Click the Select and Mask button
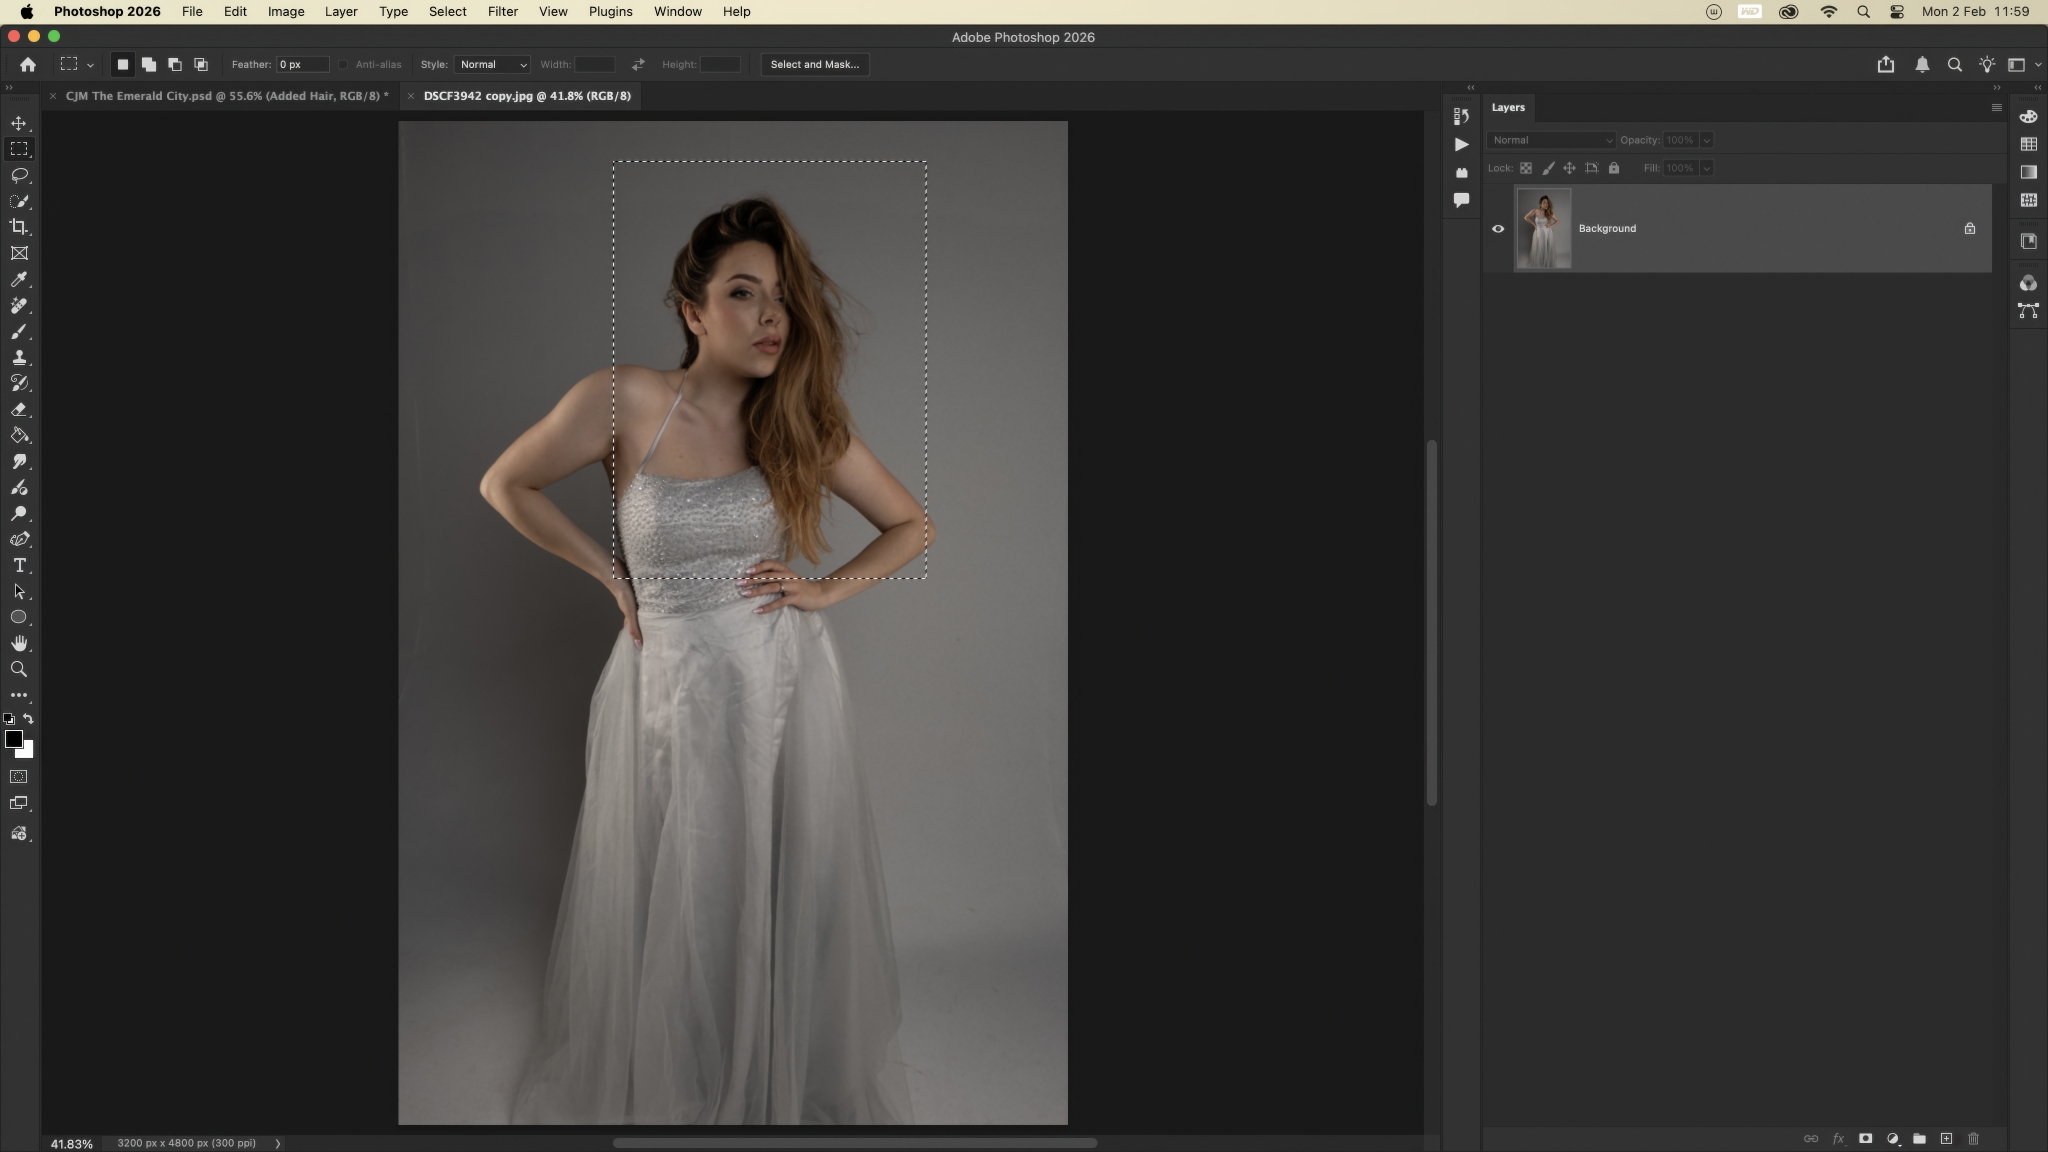This screenshot has height=1152, width=2048. (x=814, y=64)
